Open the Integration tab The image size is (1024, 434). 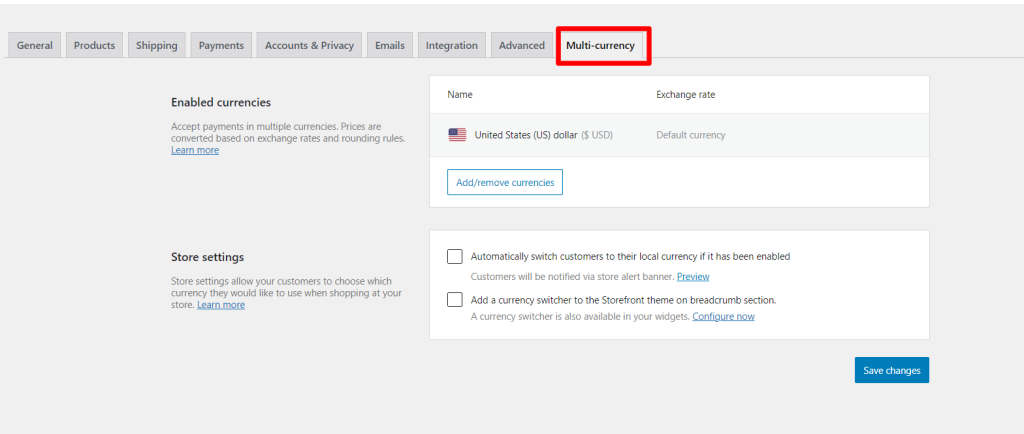451,45
